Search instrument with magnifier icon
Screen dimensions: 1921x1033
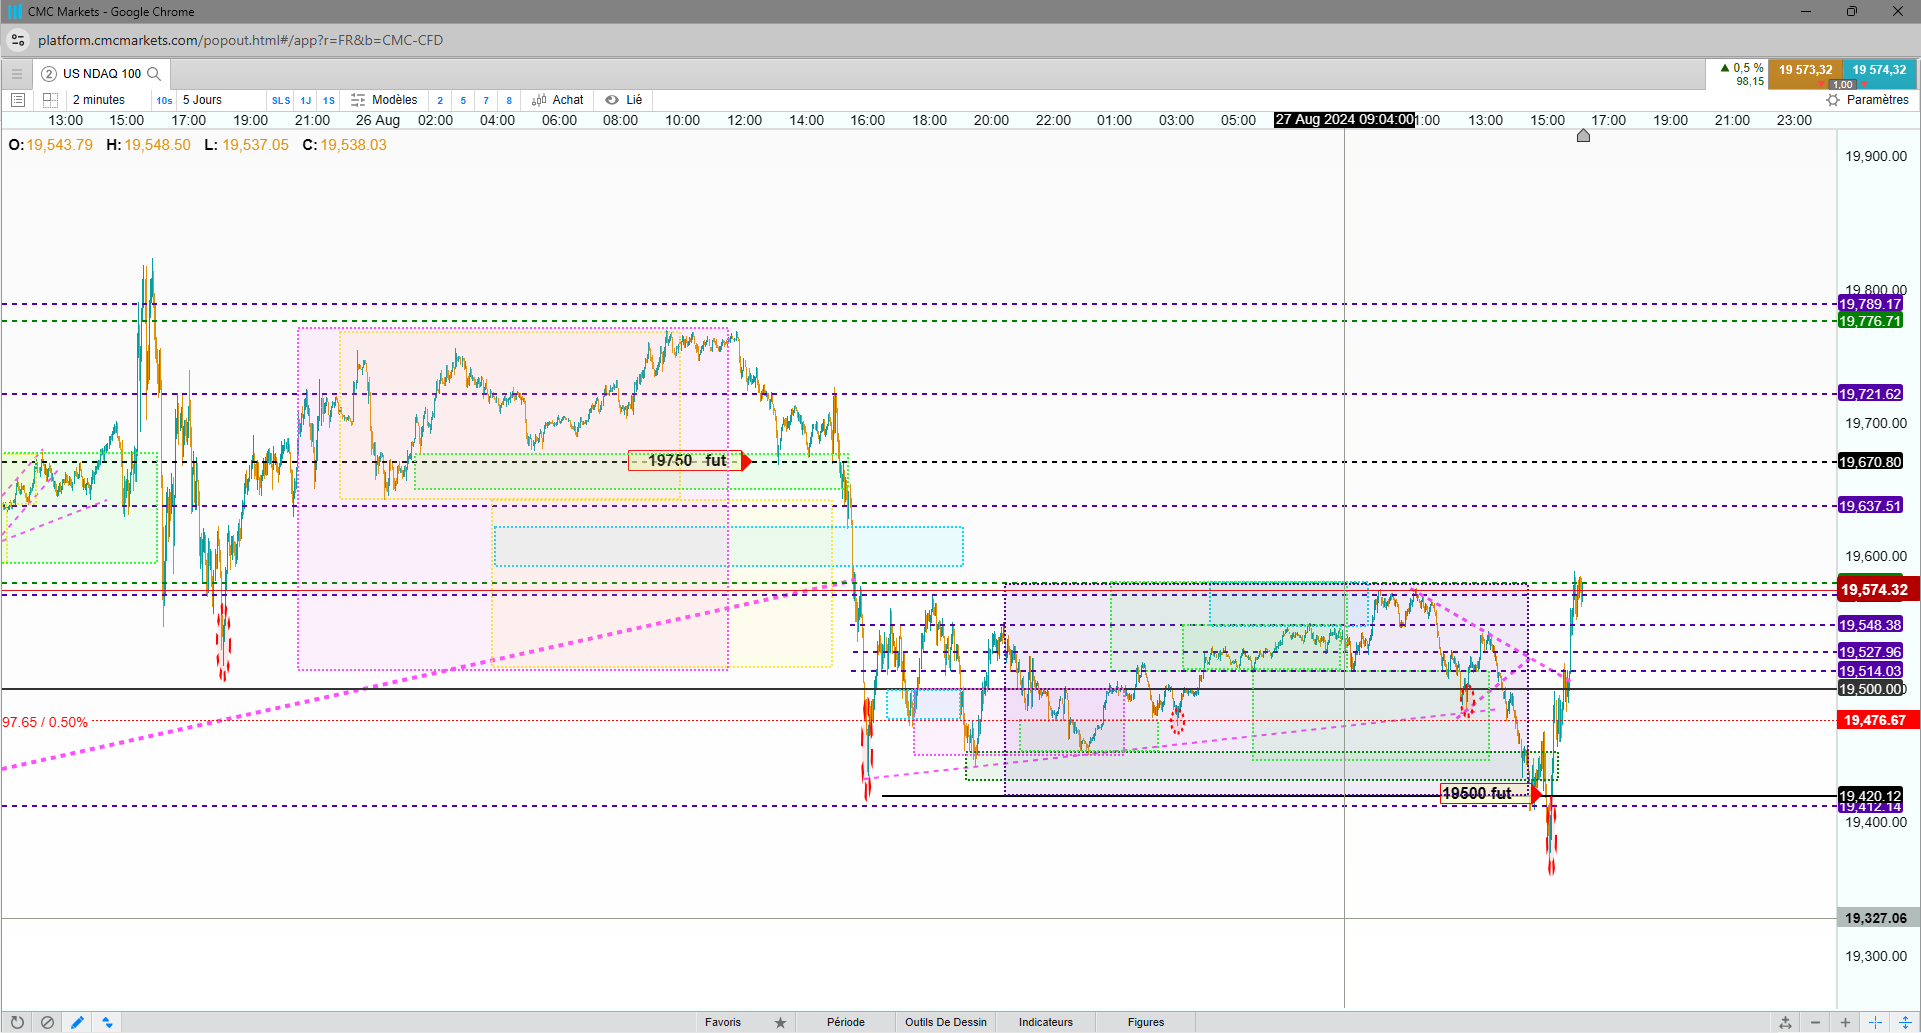coord(154,74)
